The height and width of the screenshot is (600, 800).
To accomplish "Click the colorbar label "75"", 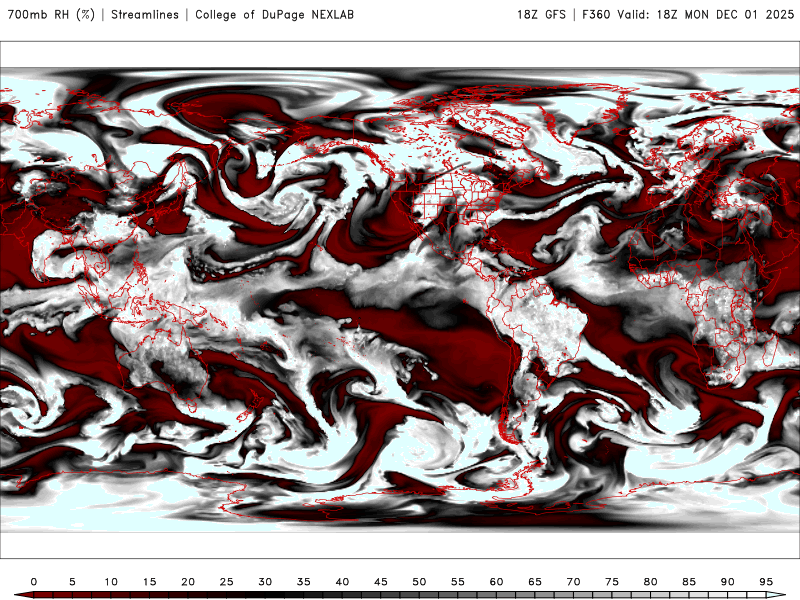I will tap(612, 582).
